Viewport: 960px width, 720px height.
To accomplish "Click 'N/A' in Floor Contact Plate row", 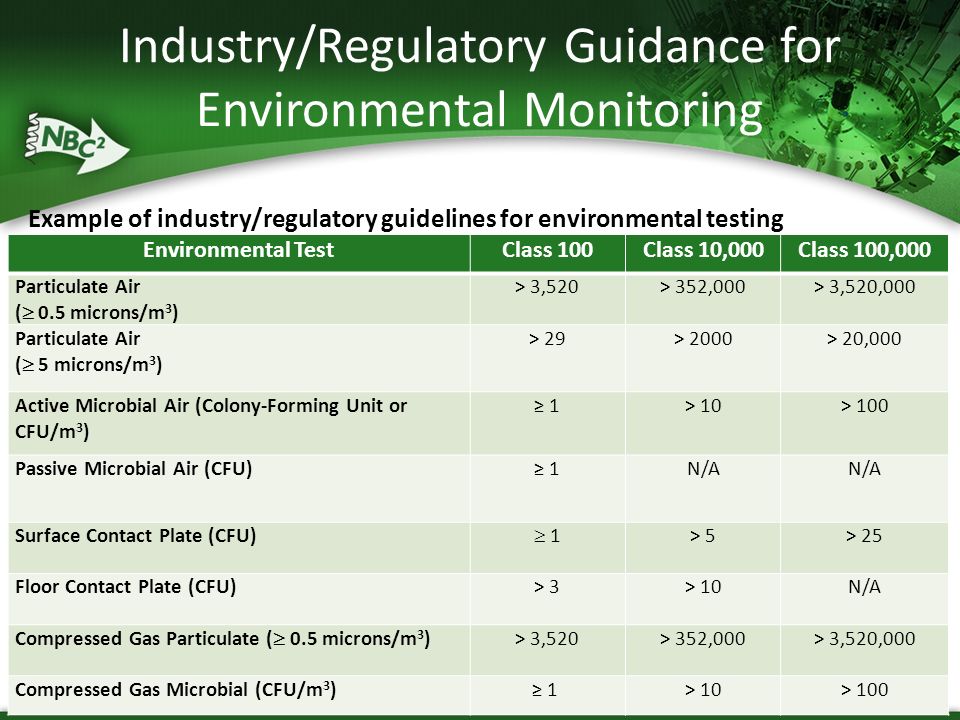I will [x=864, y=587].
